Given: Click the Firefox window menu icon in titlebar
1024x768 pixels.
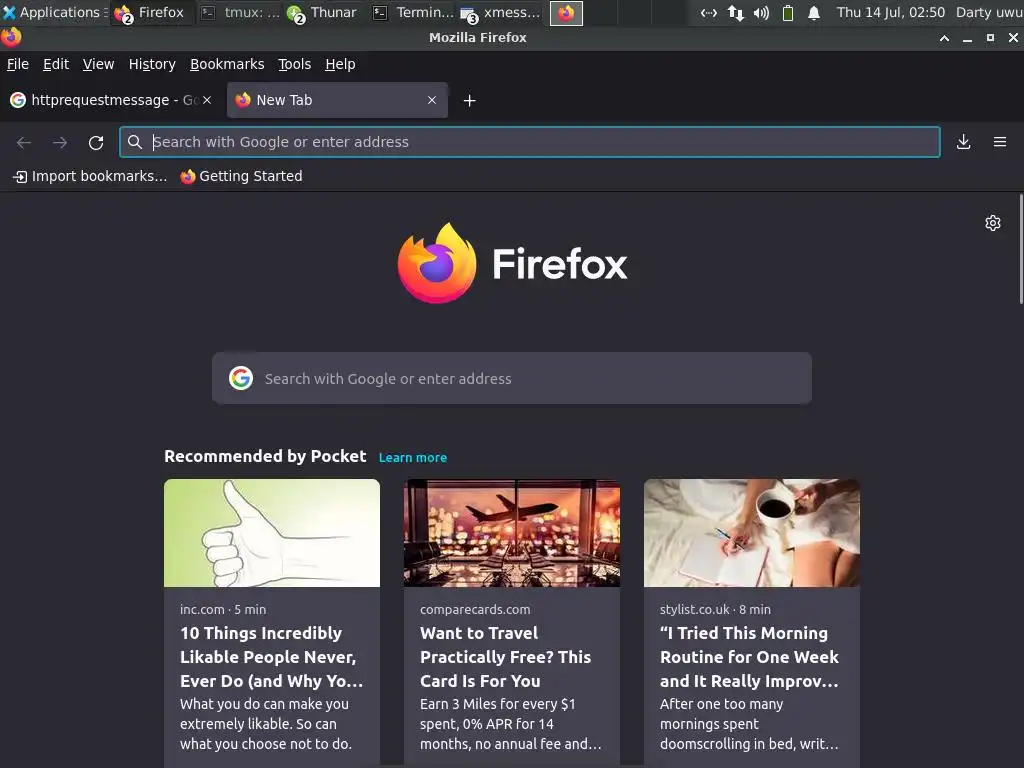Looking at the screenshot, I should tap(11, 37).
